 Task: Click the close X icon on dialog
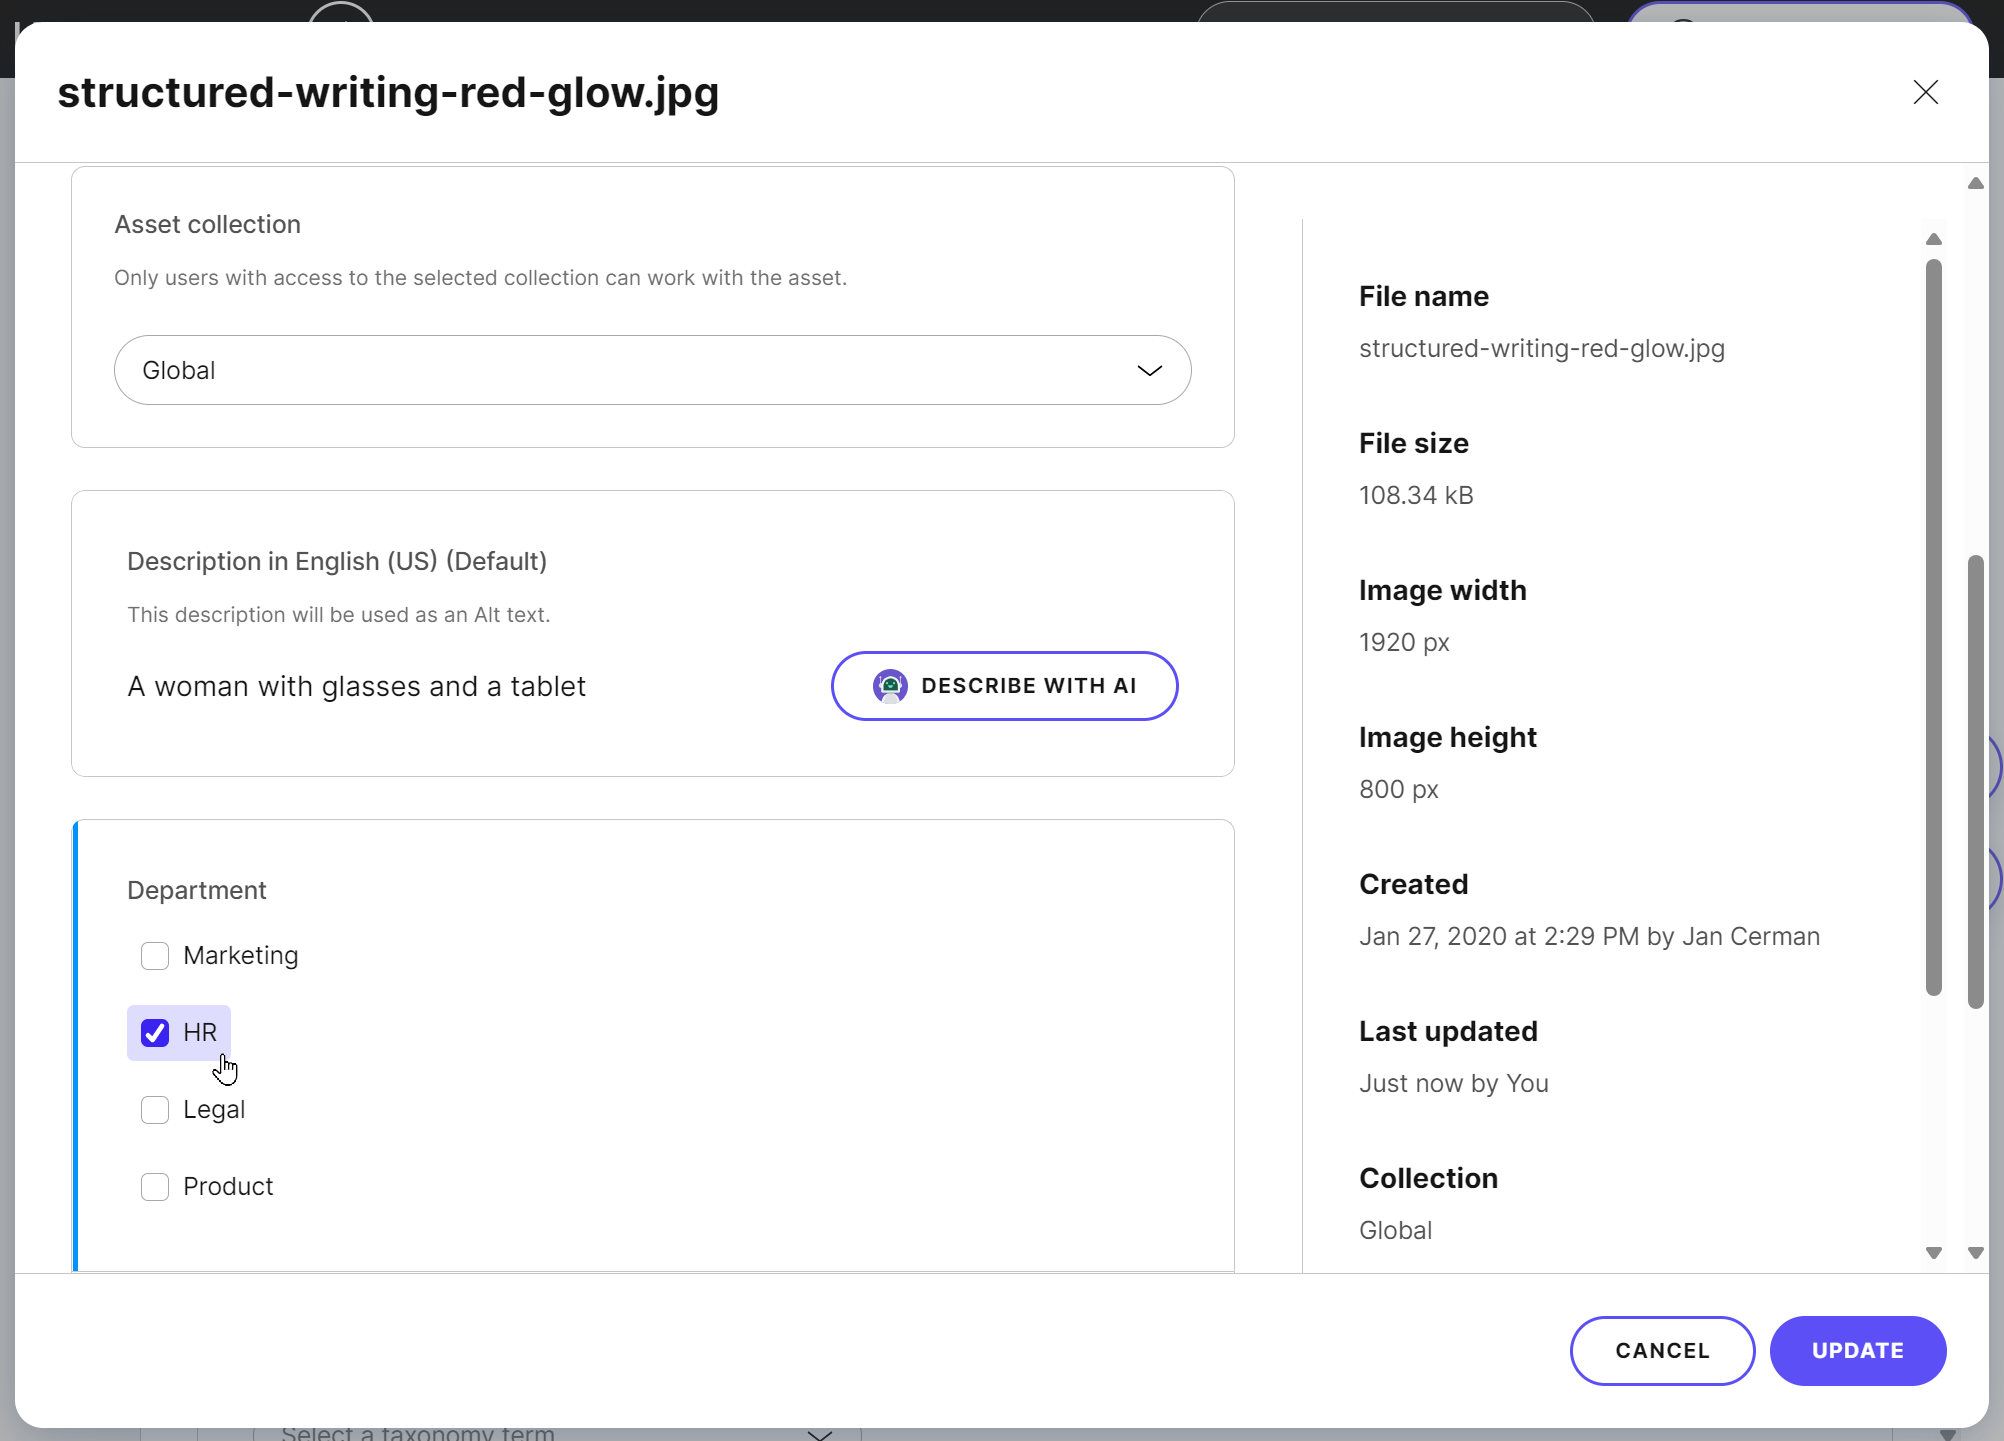(1925, 92)
